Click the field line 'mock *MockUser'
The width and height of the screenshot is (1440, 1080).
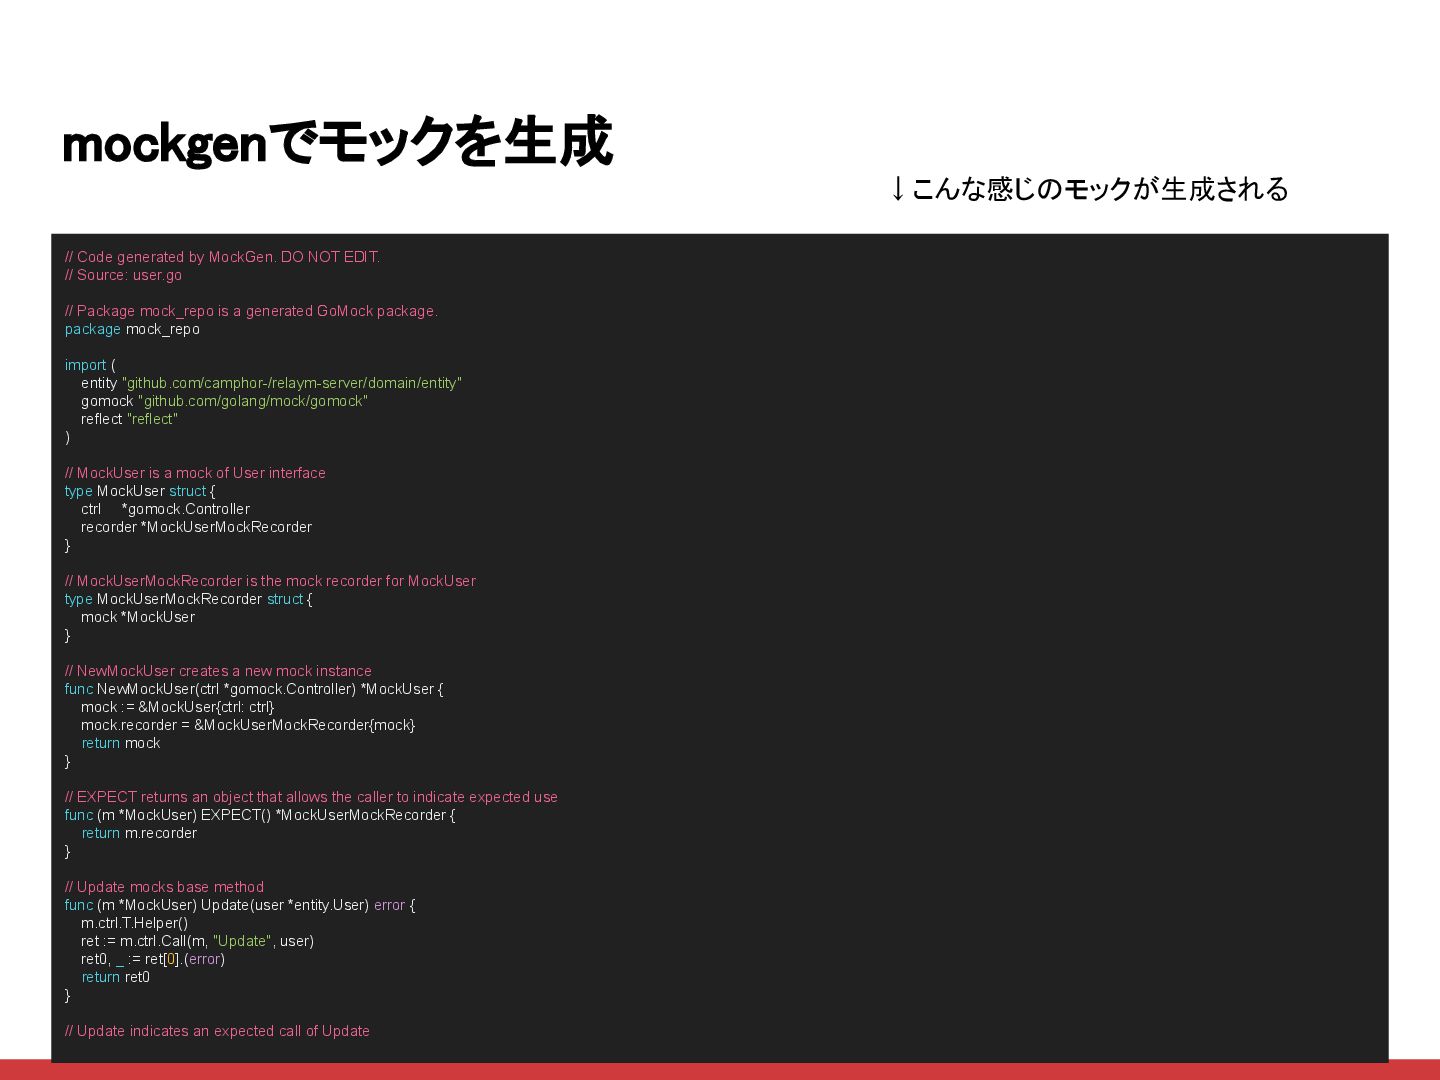pos(138,617)
